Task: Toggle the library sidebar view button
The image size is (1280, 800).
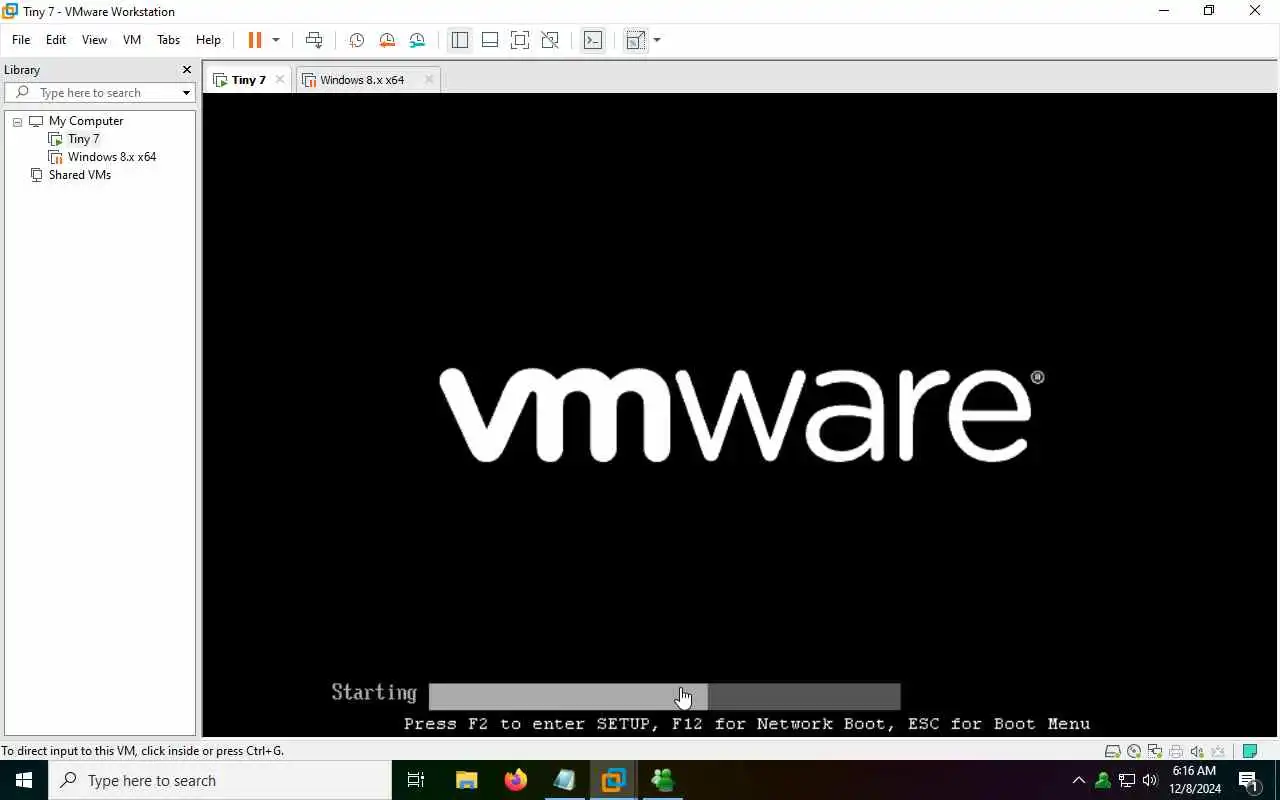Action: click(460, 40)
